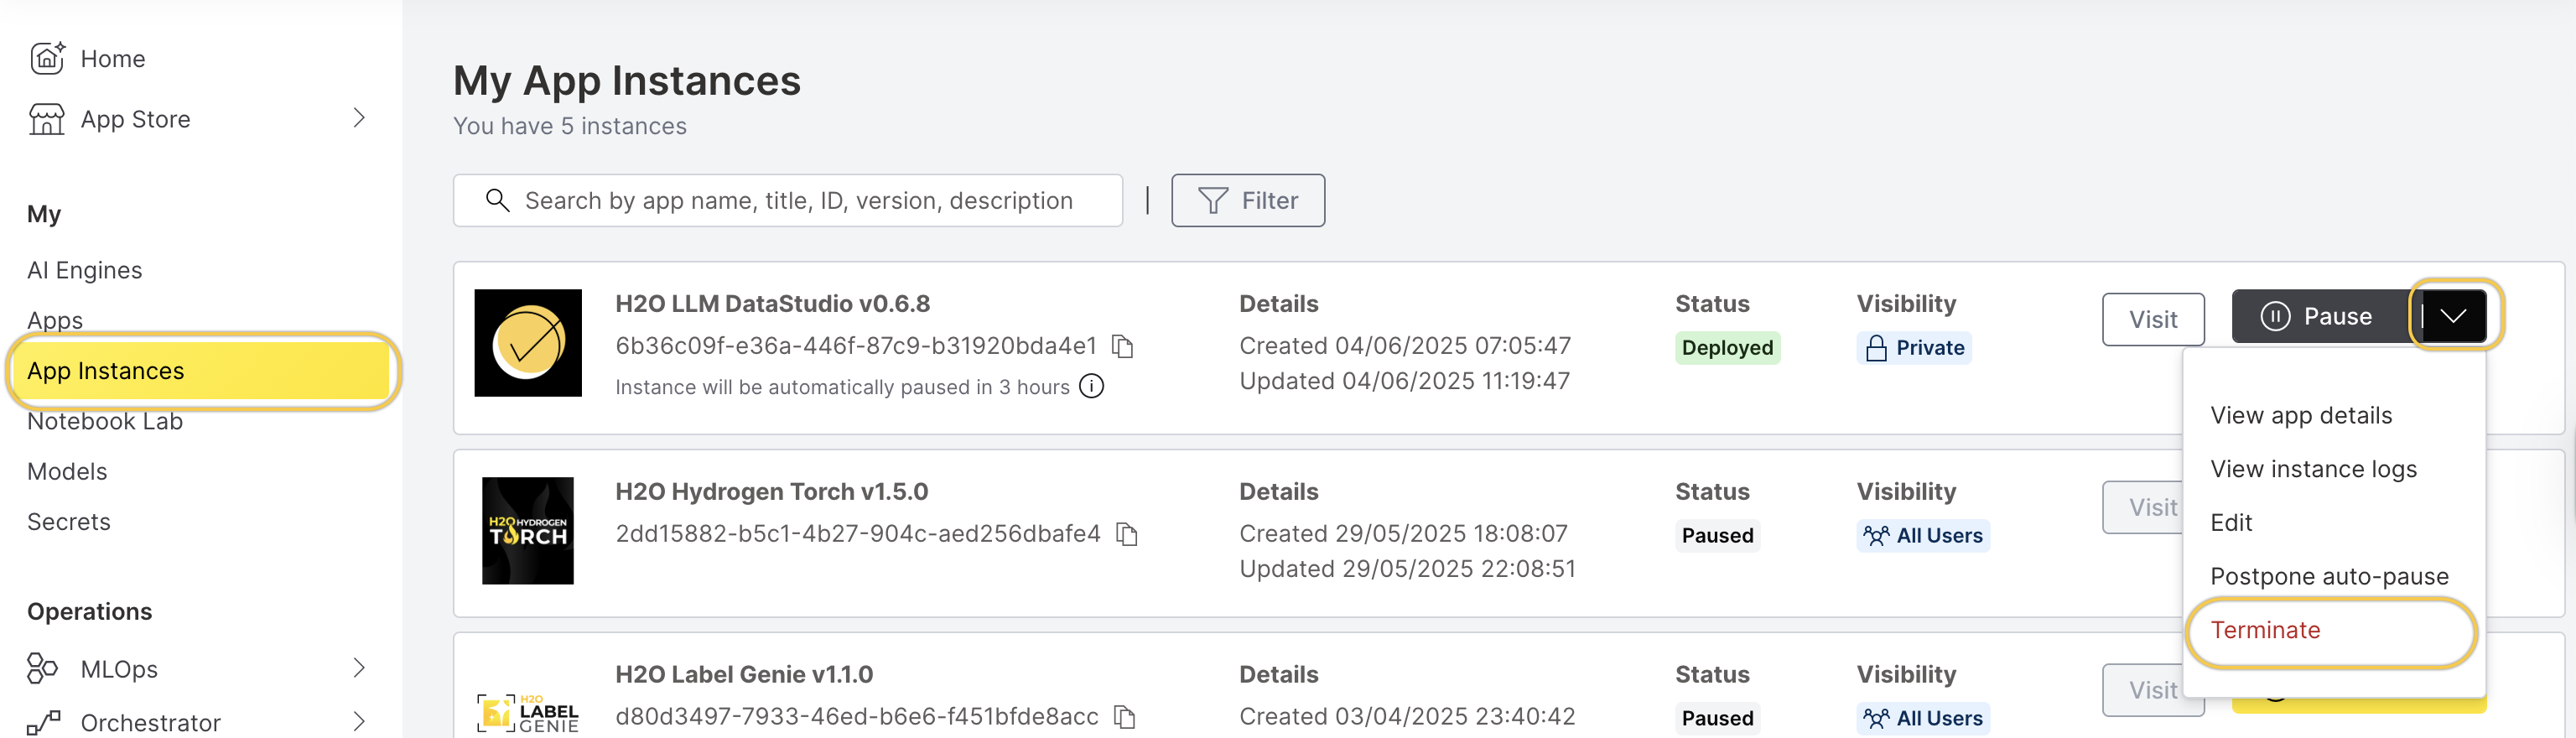
Task: Focus the app instance search field
Action: point(788,200)
